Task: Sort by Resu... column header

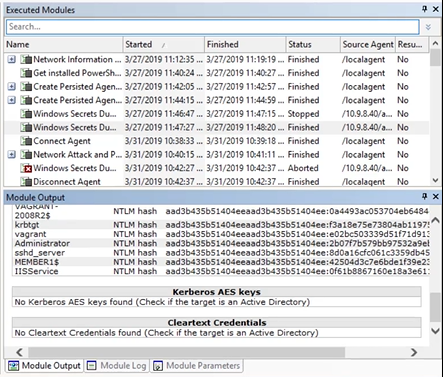Action: click(412, 45)
